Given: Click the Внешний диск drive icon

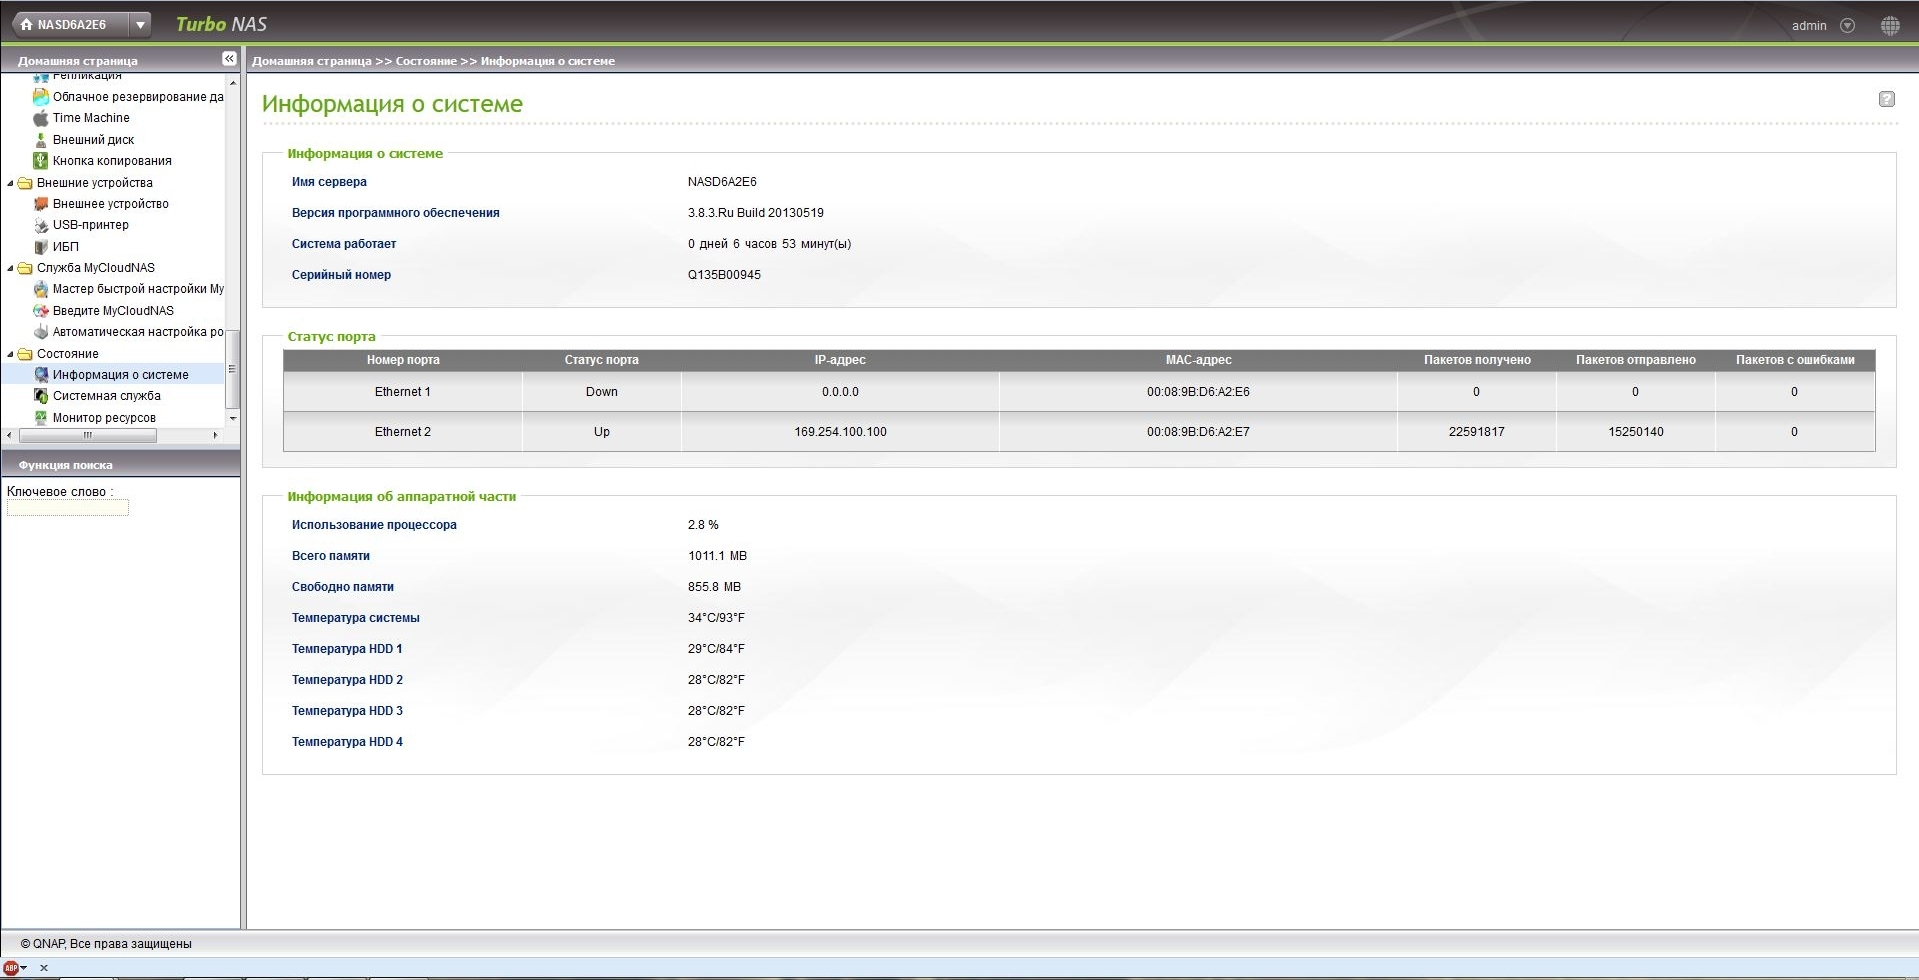Looking at the screenshot, I should 41,140.
